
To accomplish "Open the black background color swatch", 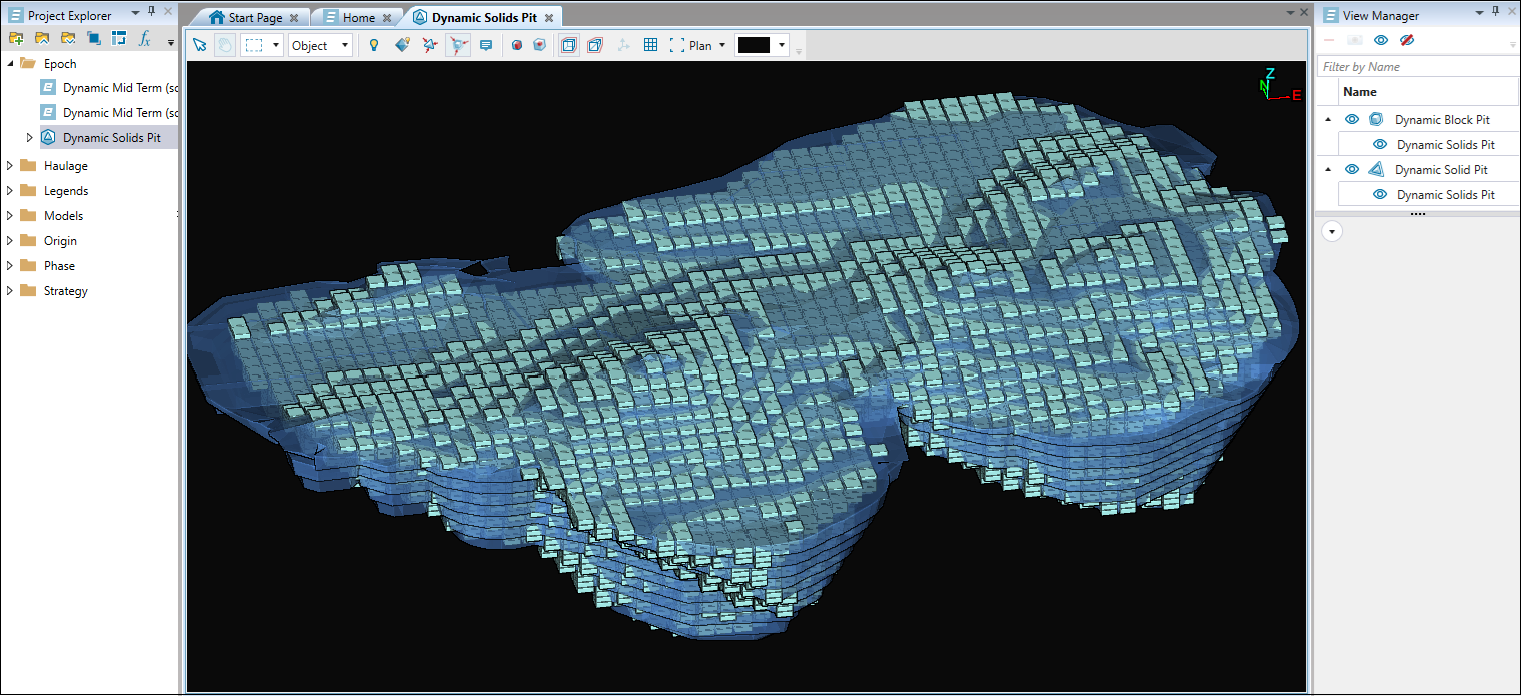I will point(753,45).
